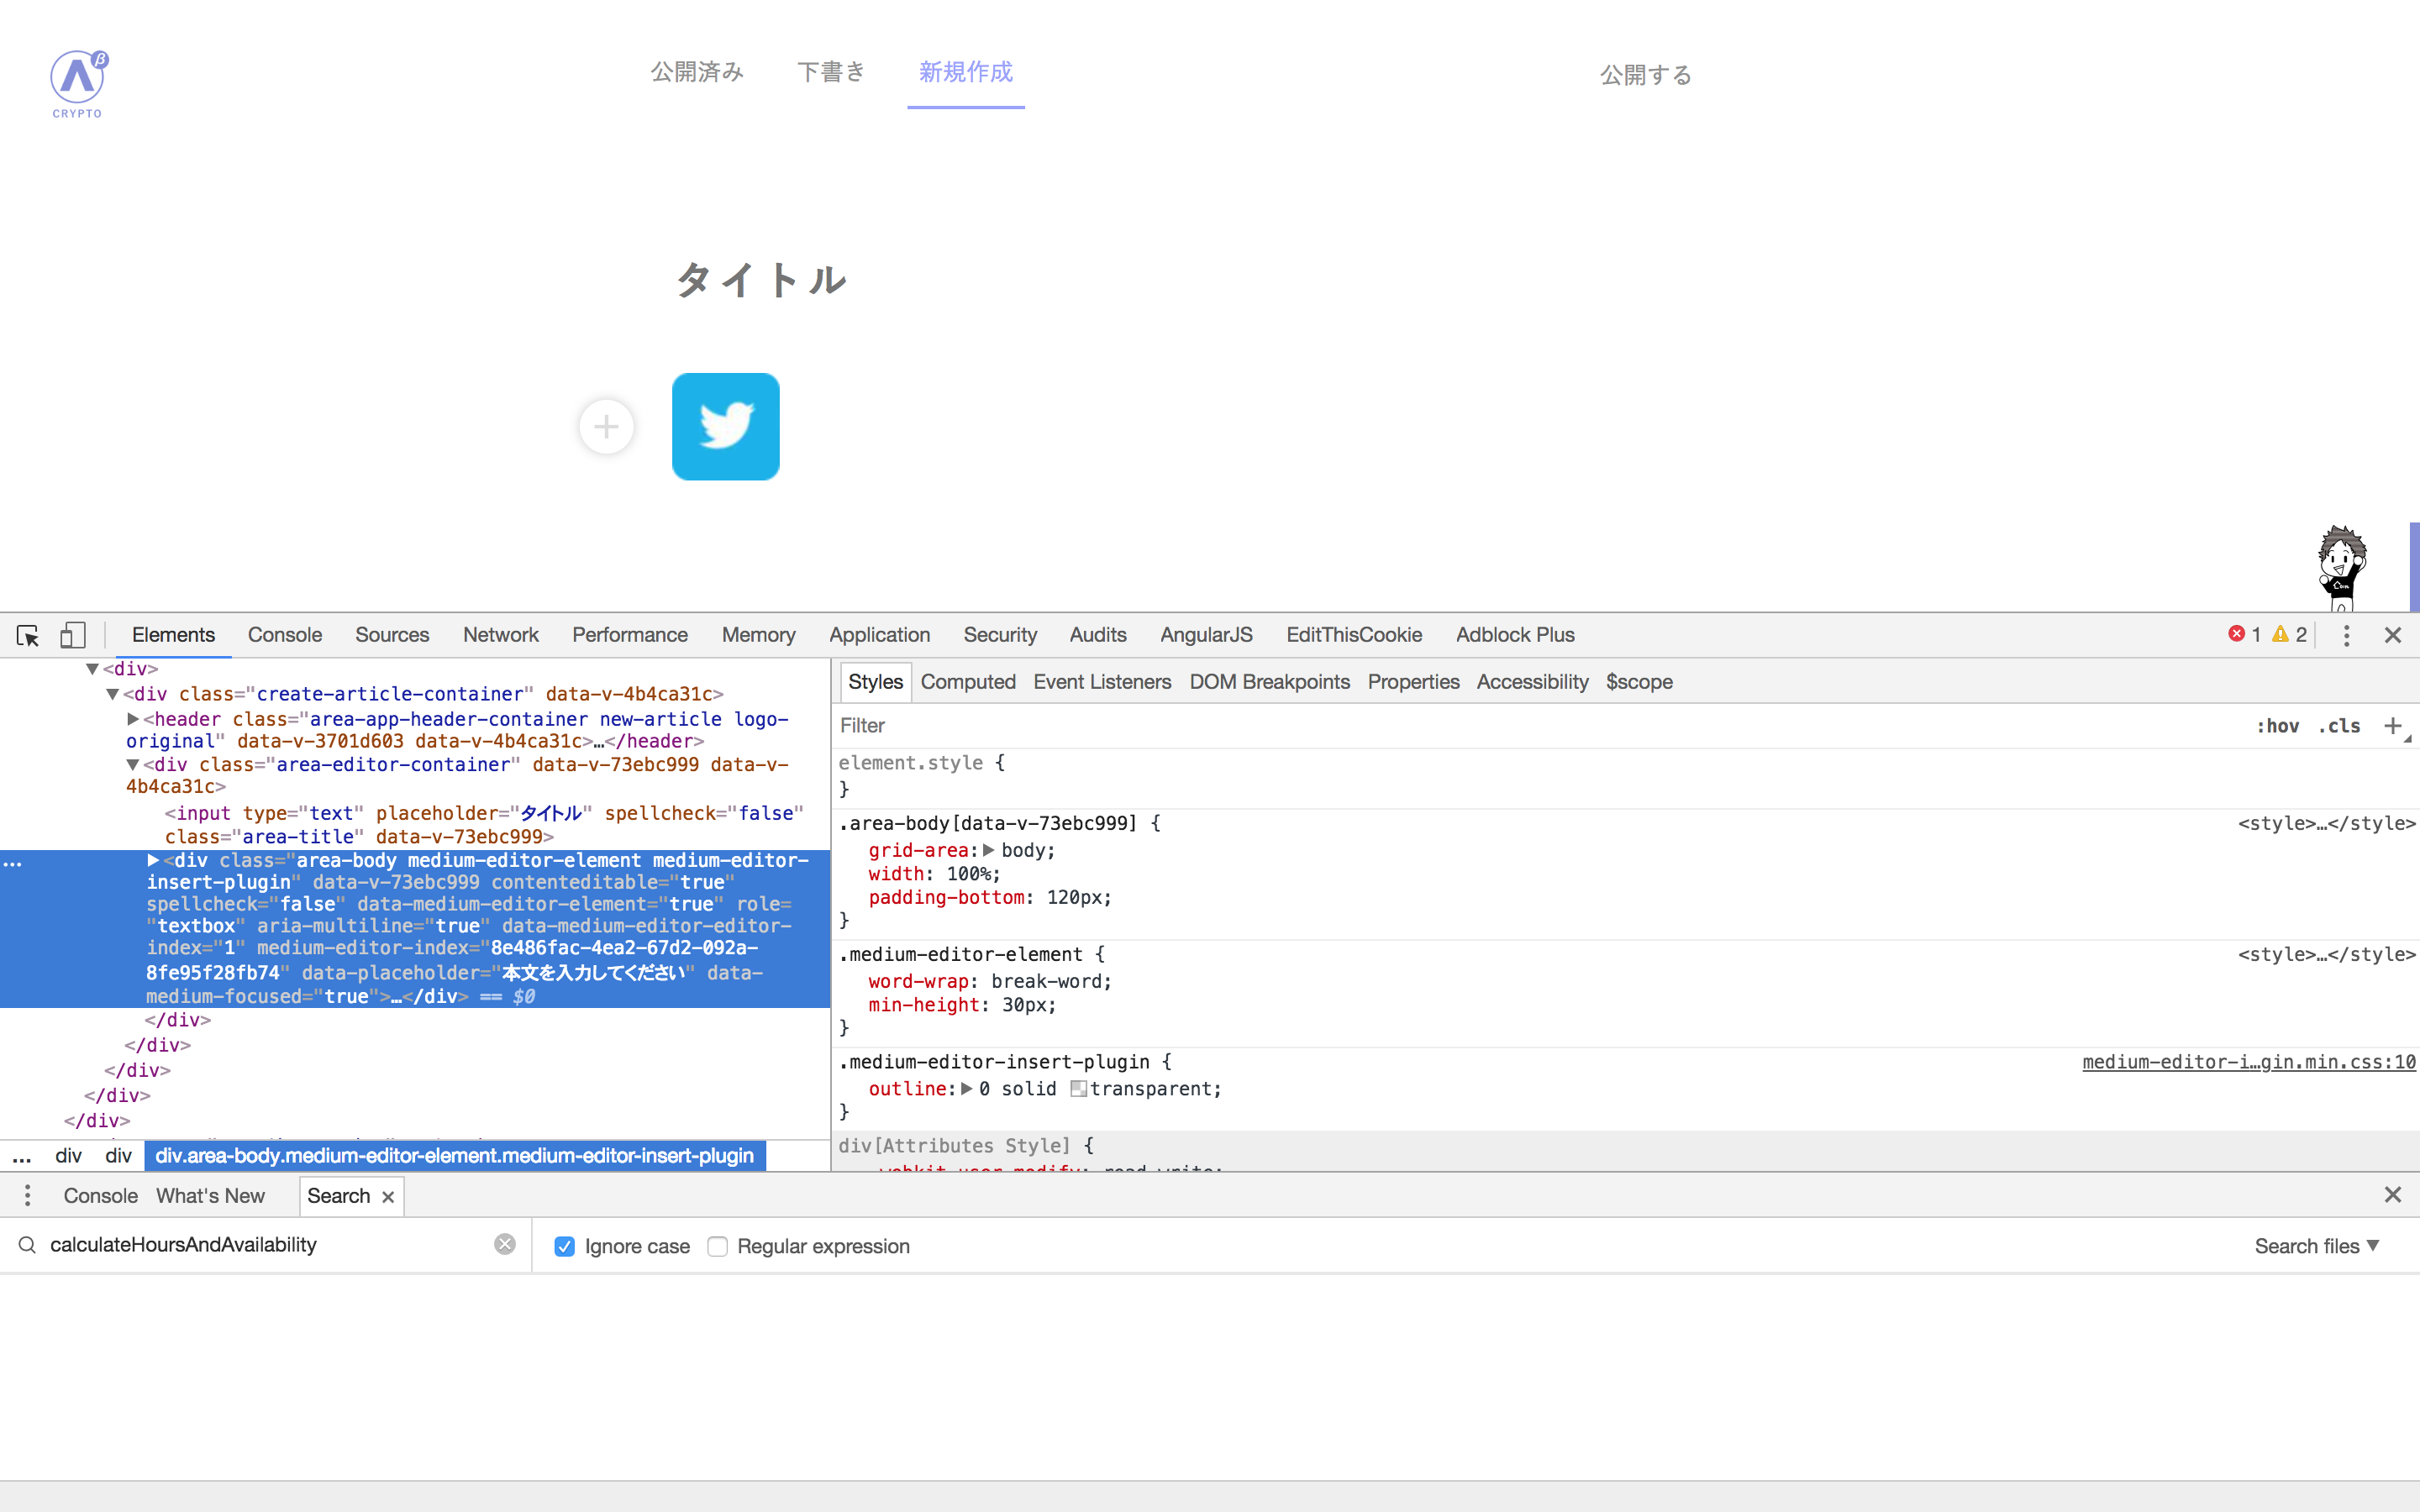Toggle the :hov element state button
Viewport: 2420px width, 1512px height.
point(2277,726)
